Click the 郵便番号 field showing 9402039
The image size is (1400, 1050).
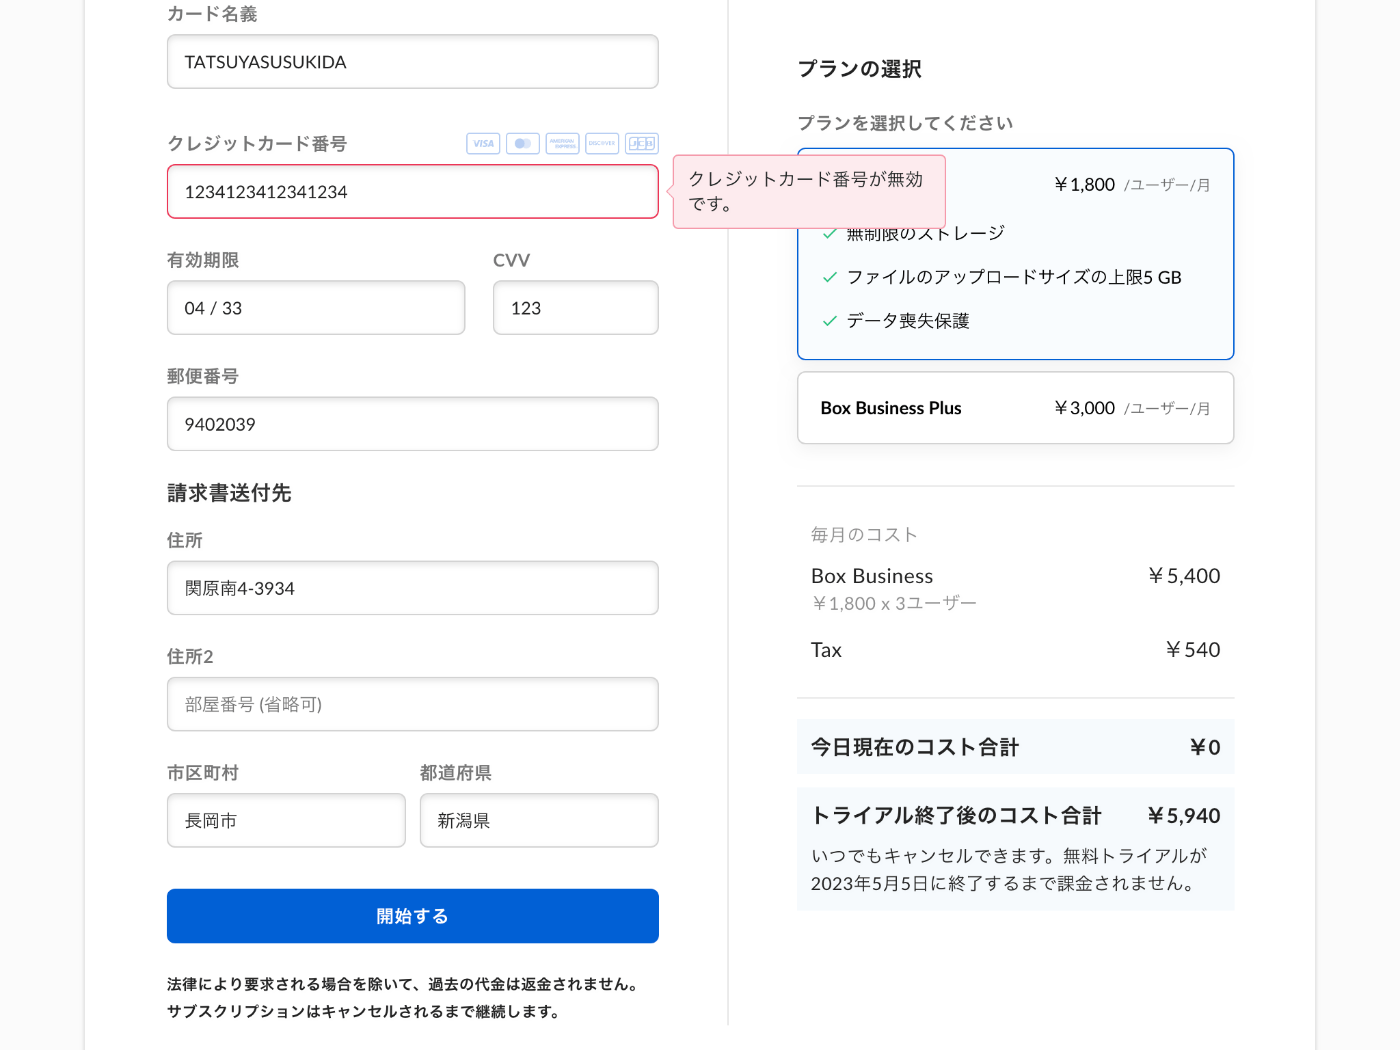pyautogui.click(x=413, y=424)
